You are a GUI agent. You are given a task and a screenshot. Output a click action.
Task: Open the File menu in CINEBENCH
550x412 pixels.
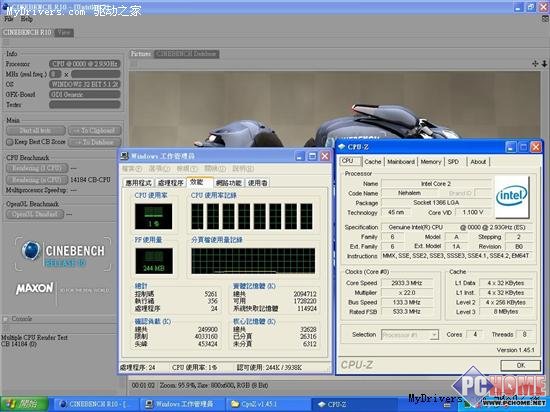click(8, 19)
